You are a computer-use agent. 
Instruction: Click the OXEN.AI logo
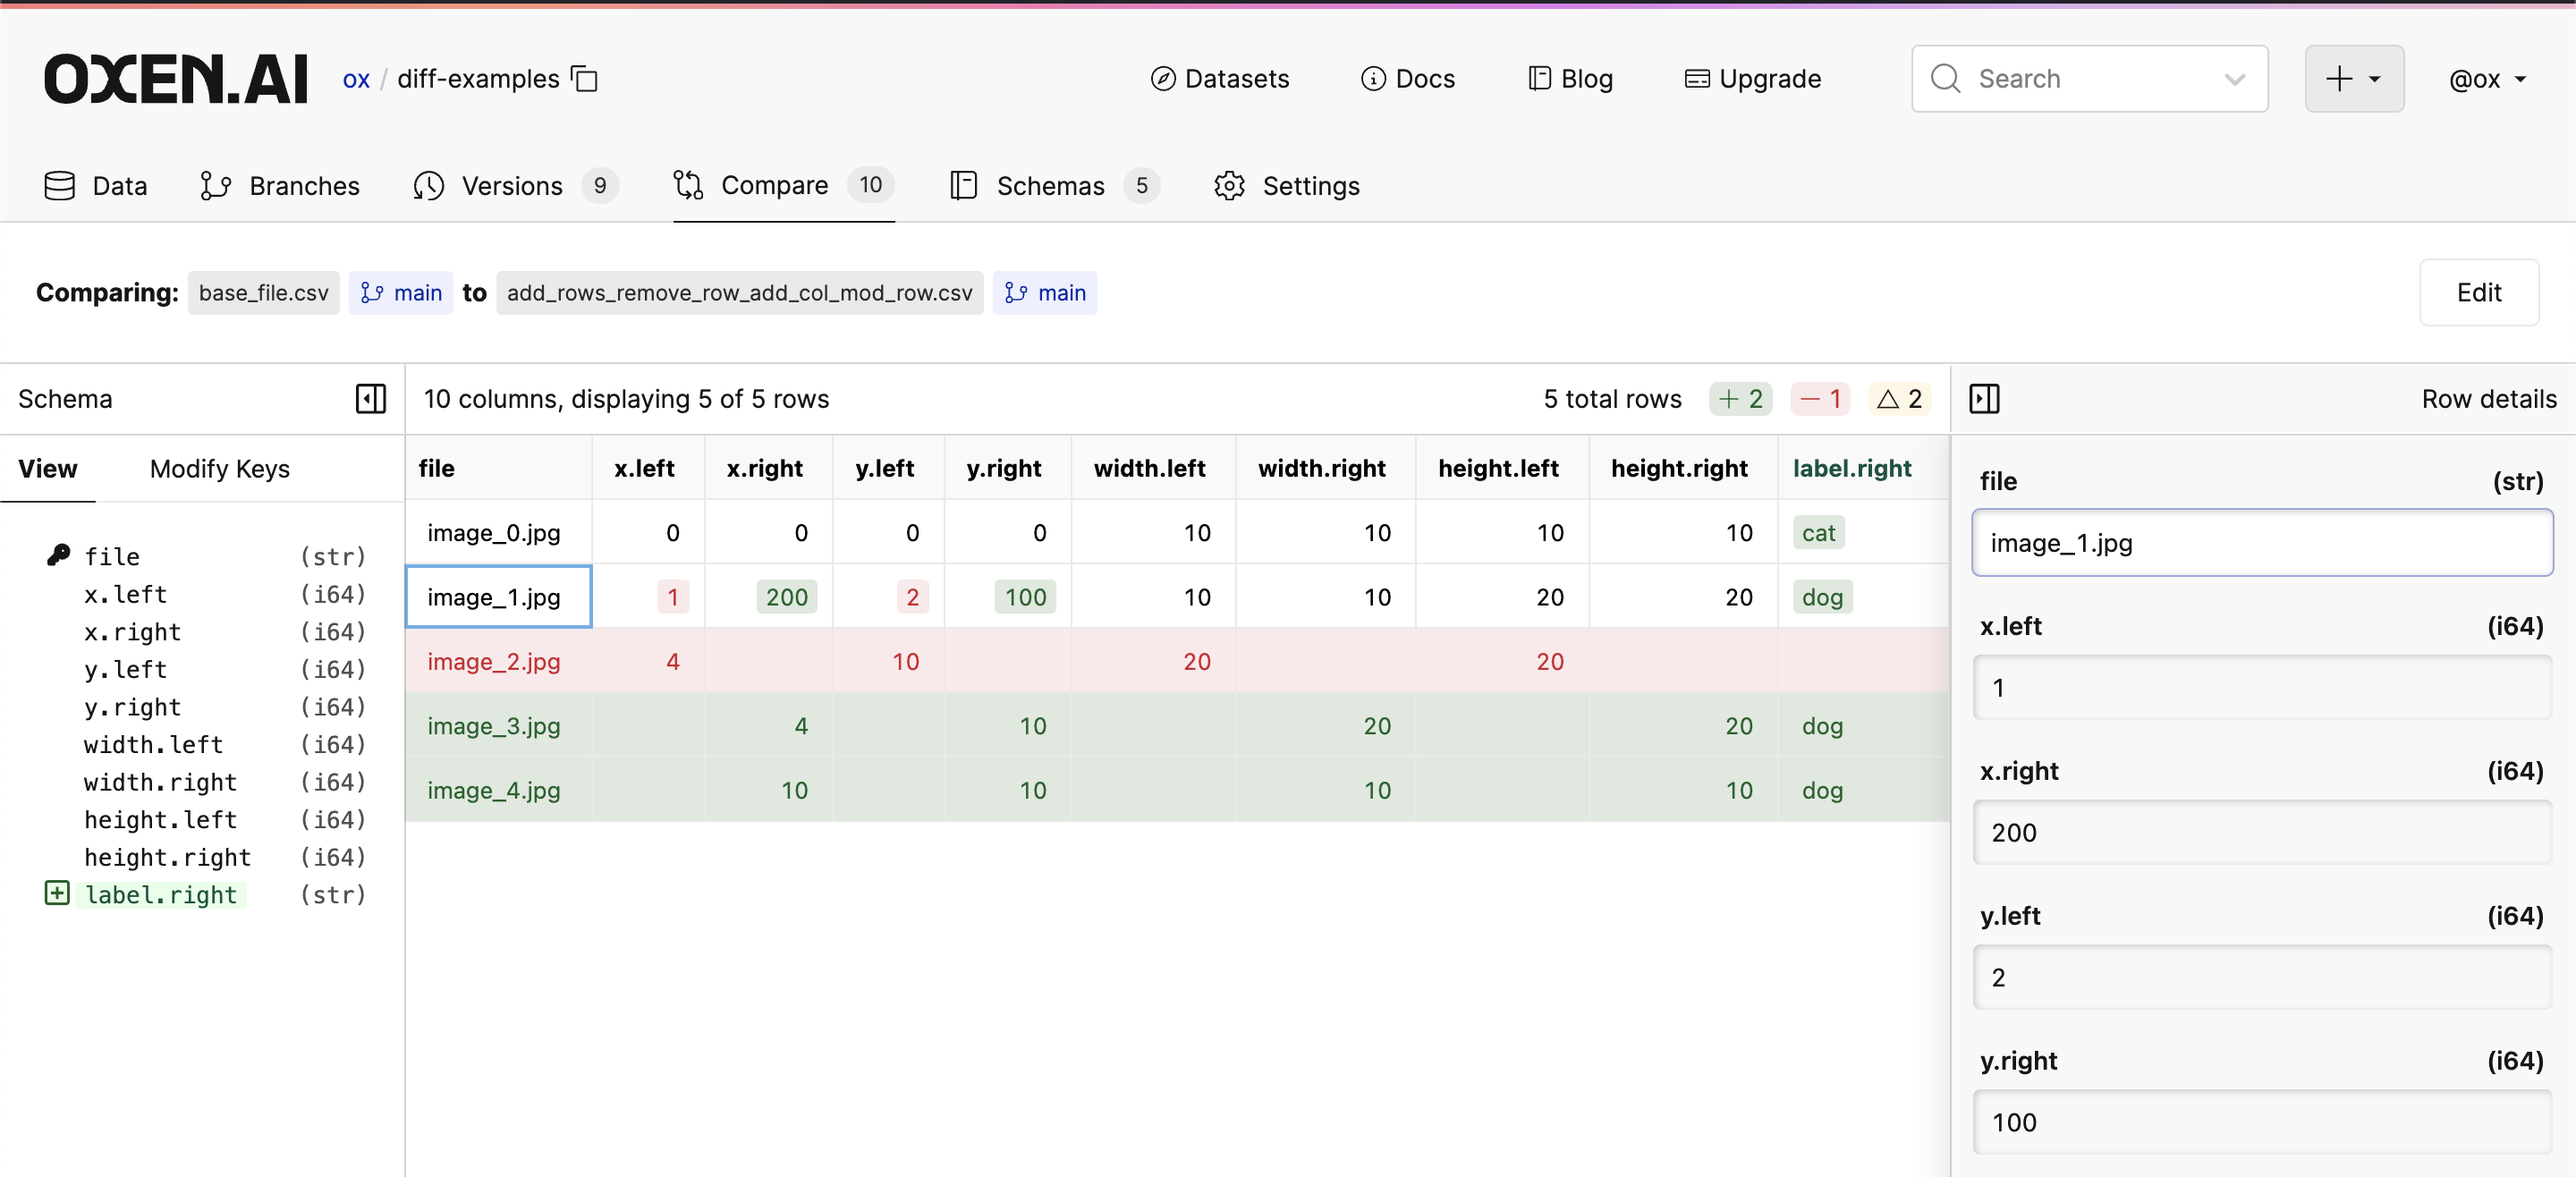[175, 79]
